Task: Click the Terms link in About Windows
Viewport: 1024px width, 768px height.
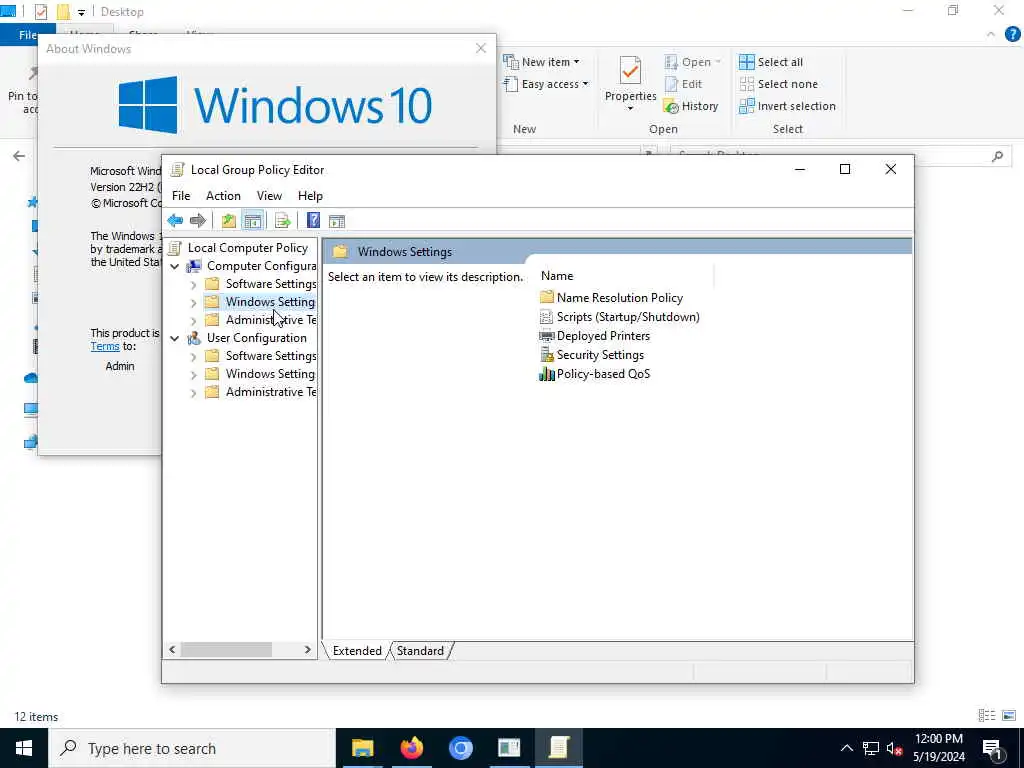Action: 104,347
